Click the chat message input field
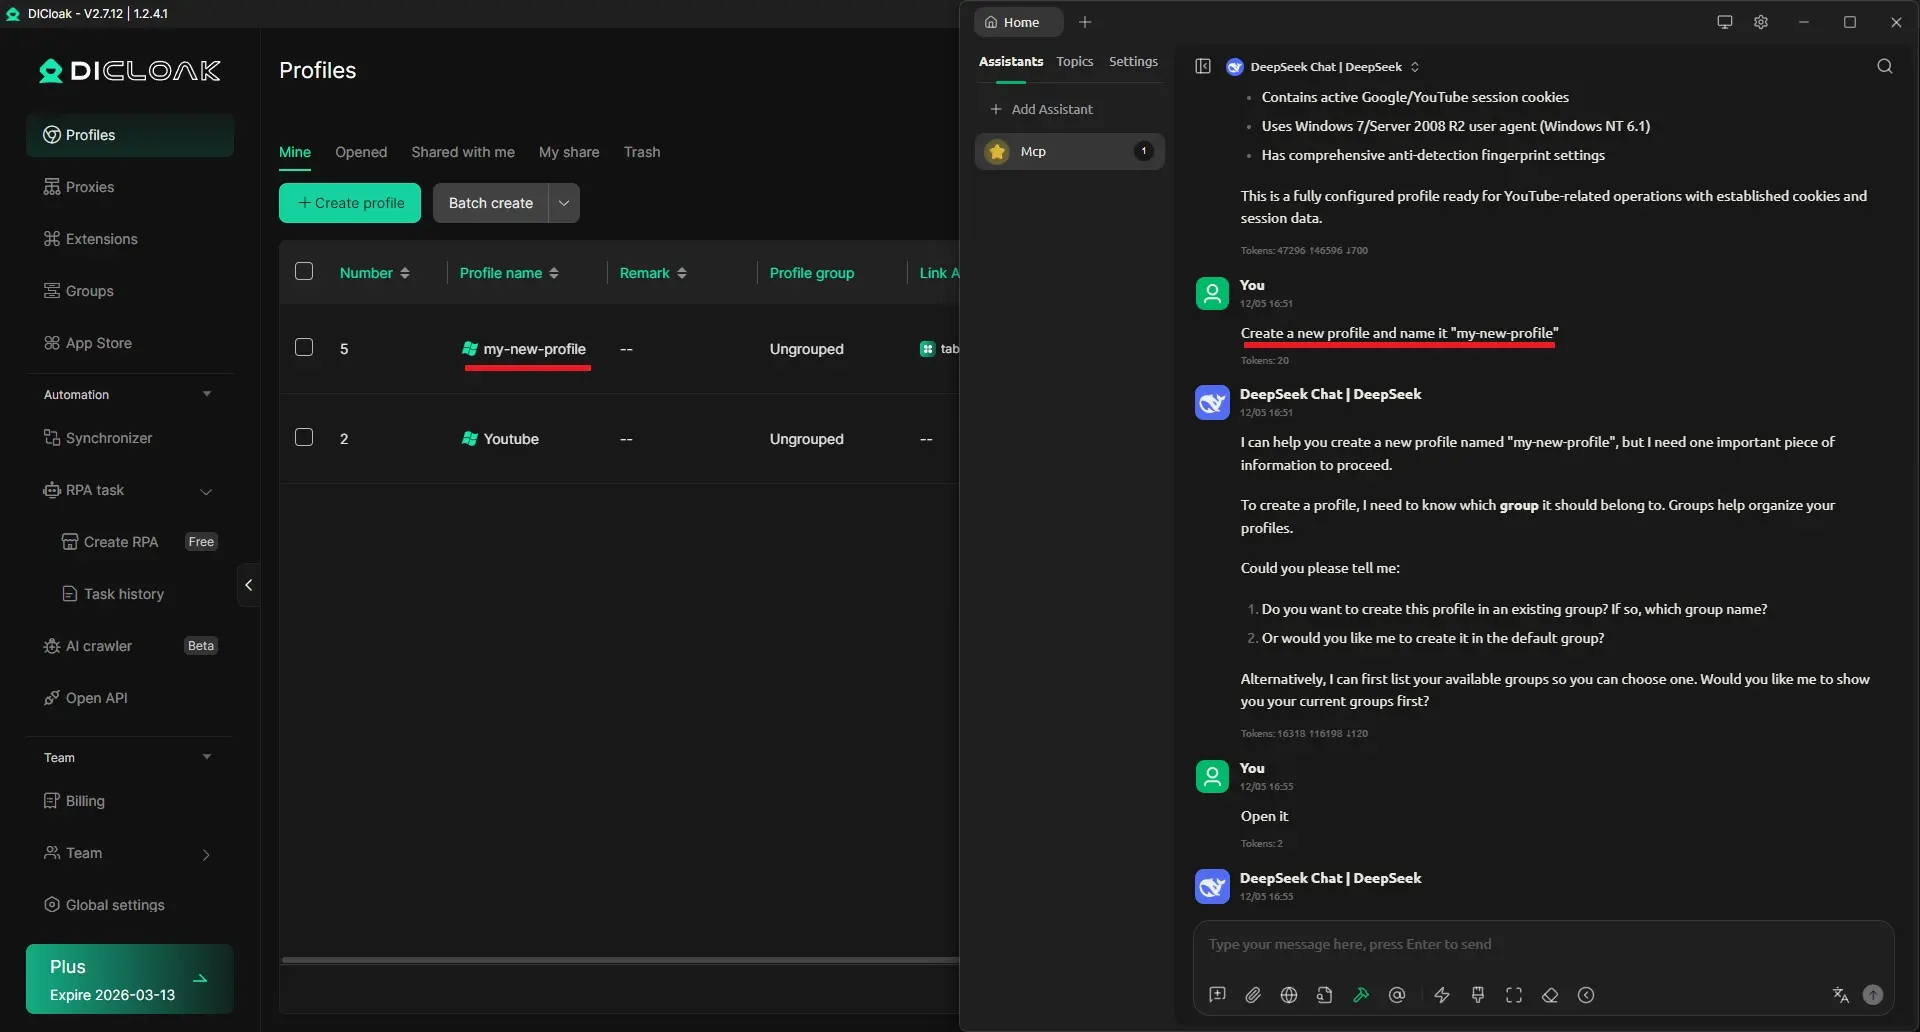This screenshot has height=1032, width=1920. pyautogui.click(x=1540, y=945)
